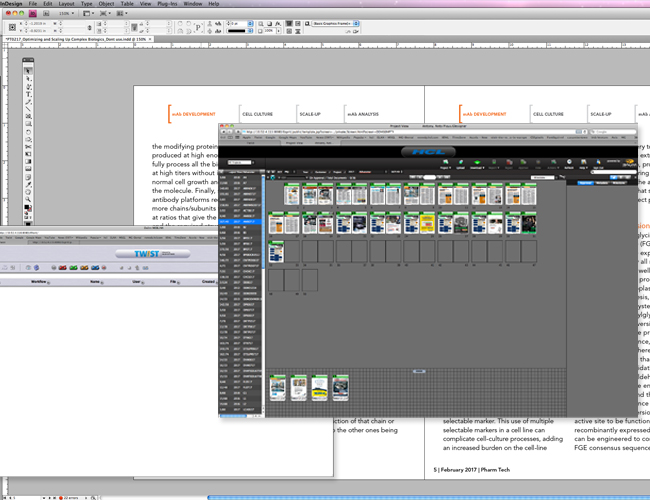This screenshot has height=500, width=650.
Task: Select the Eyedropper tool
Action: pos(28,184)
